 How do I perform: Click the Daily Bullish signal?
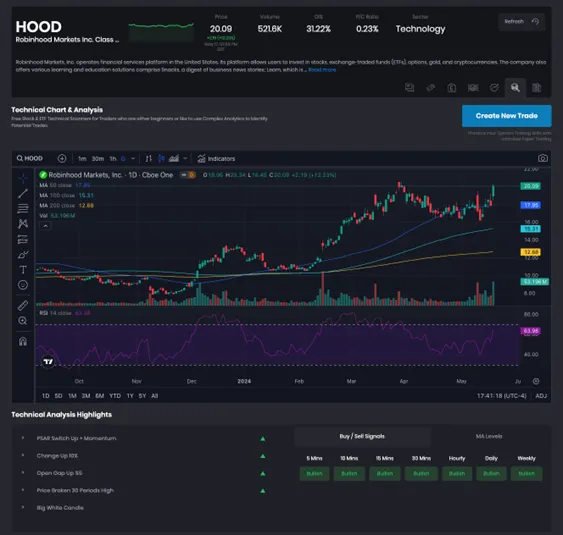[491, 474]
